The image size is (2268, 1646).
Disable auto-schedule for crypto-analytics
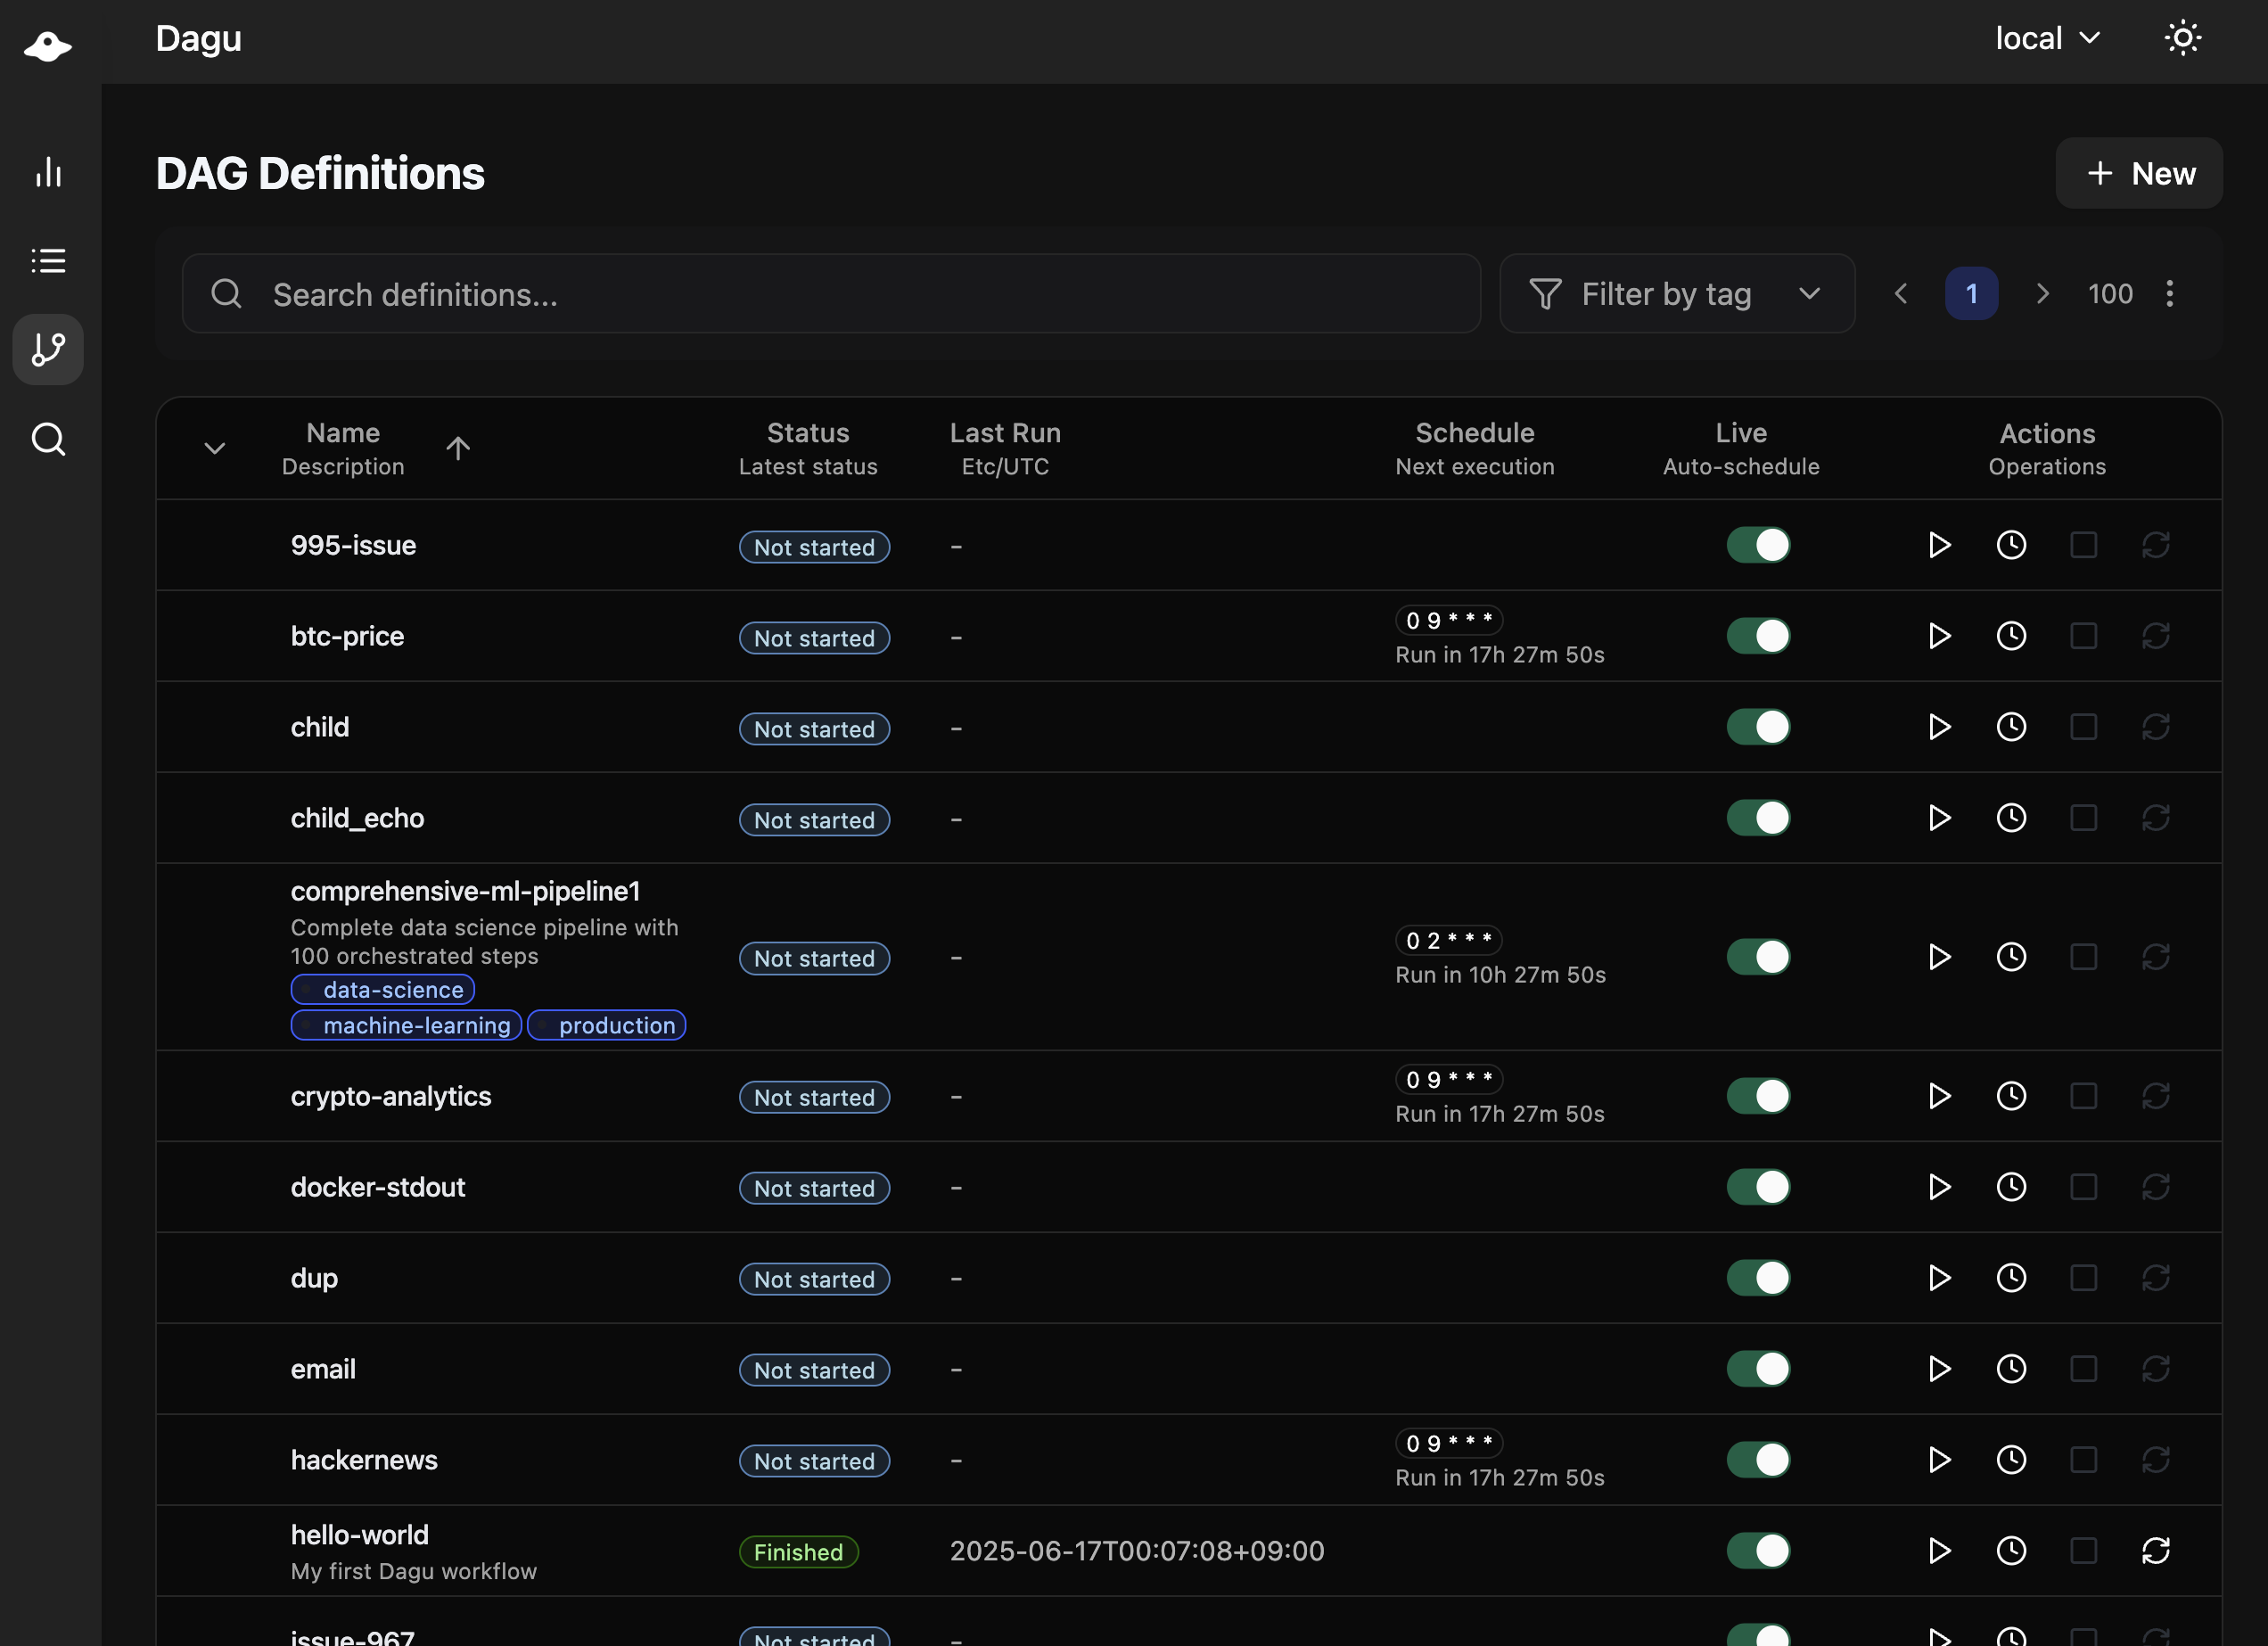pyautogui.click(x=1758, y=1096)
